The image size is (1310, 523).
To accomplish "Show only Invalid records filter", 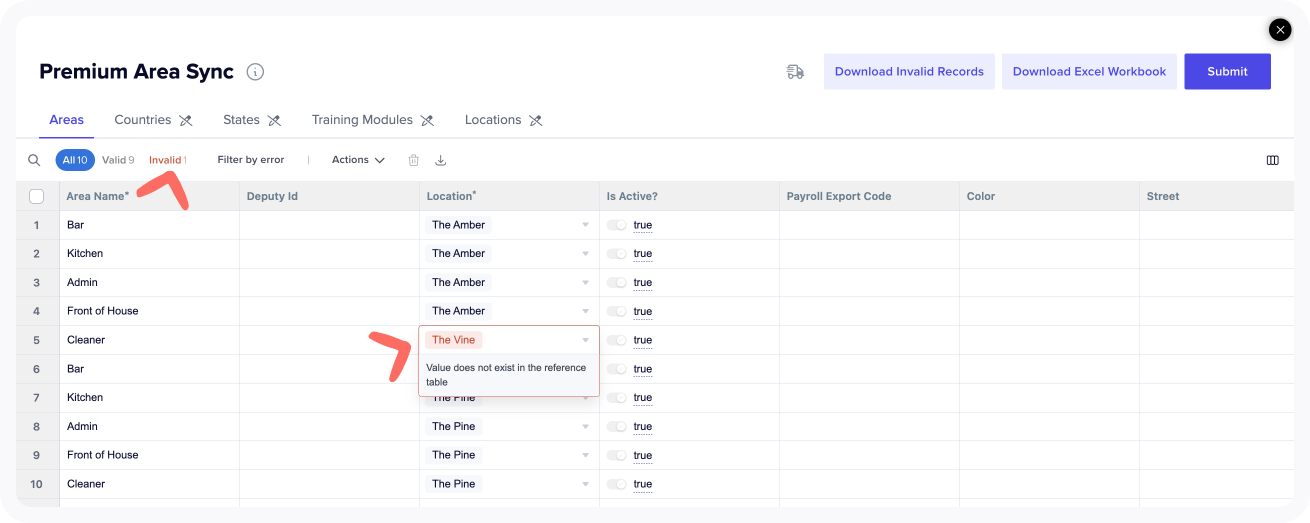I will (167, 160).
